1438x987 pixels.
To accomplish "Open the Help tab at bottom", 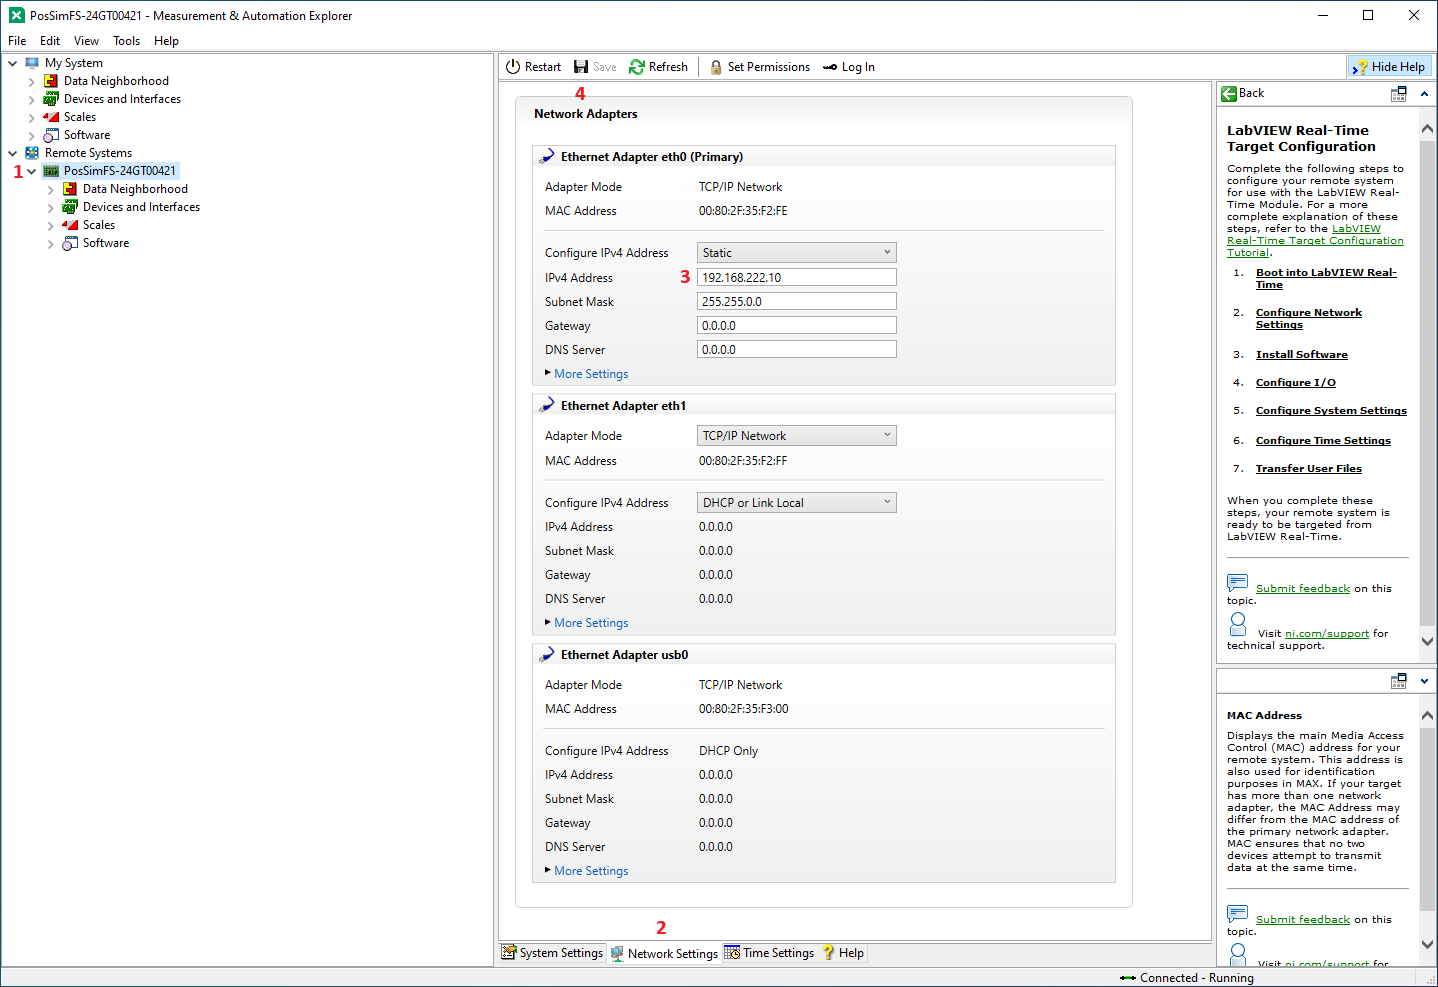I will coord(843,953).
